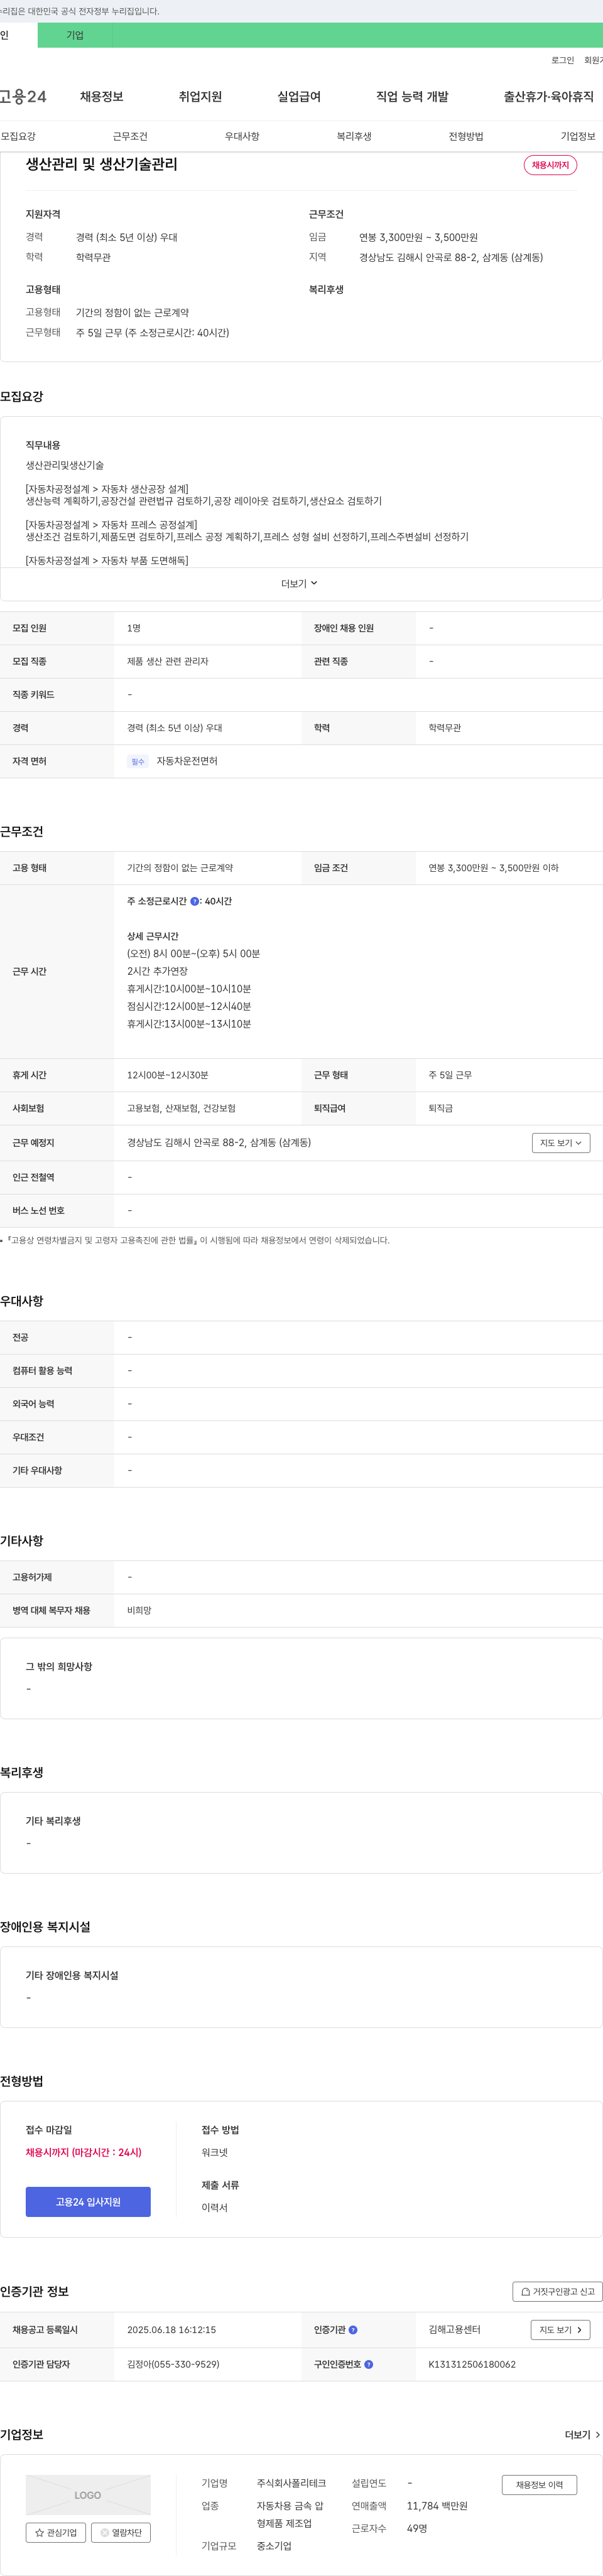The width and height of the screenshot is (603, 2576).
Task: Jump to the 기업정보 section tab
Action: [578, 136]
